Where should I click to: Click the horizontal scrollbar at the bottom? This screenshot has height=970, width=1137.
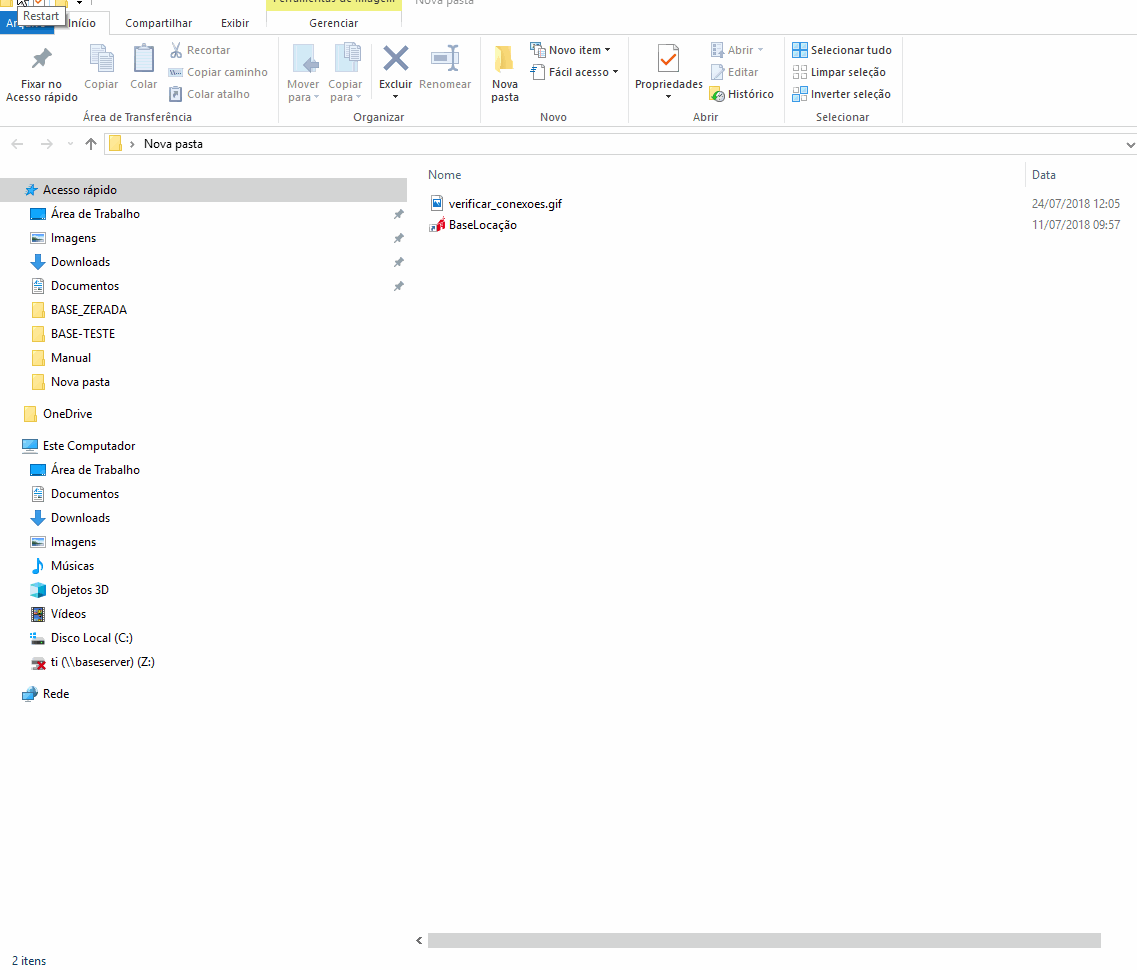(x=763, y=940)
